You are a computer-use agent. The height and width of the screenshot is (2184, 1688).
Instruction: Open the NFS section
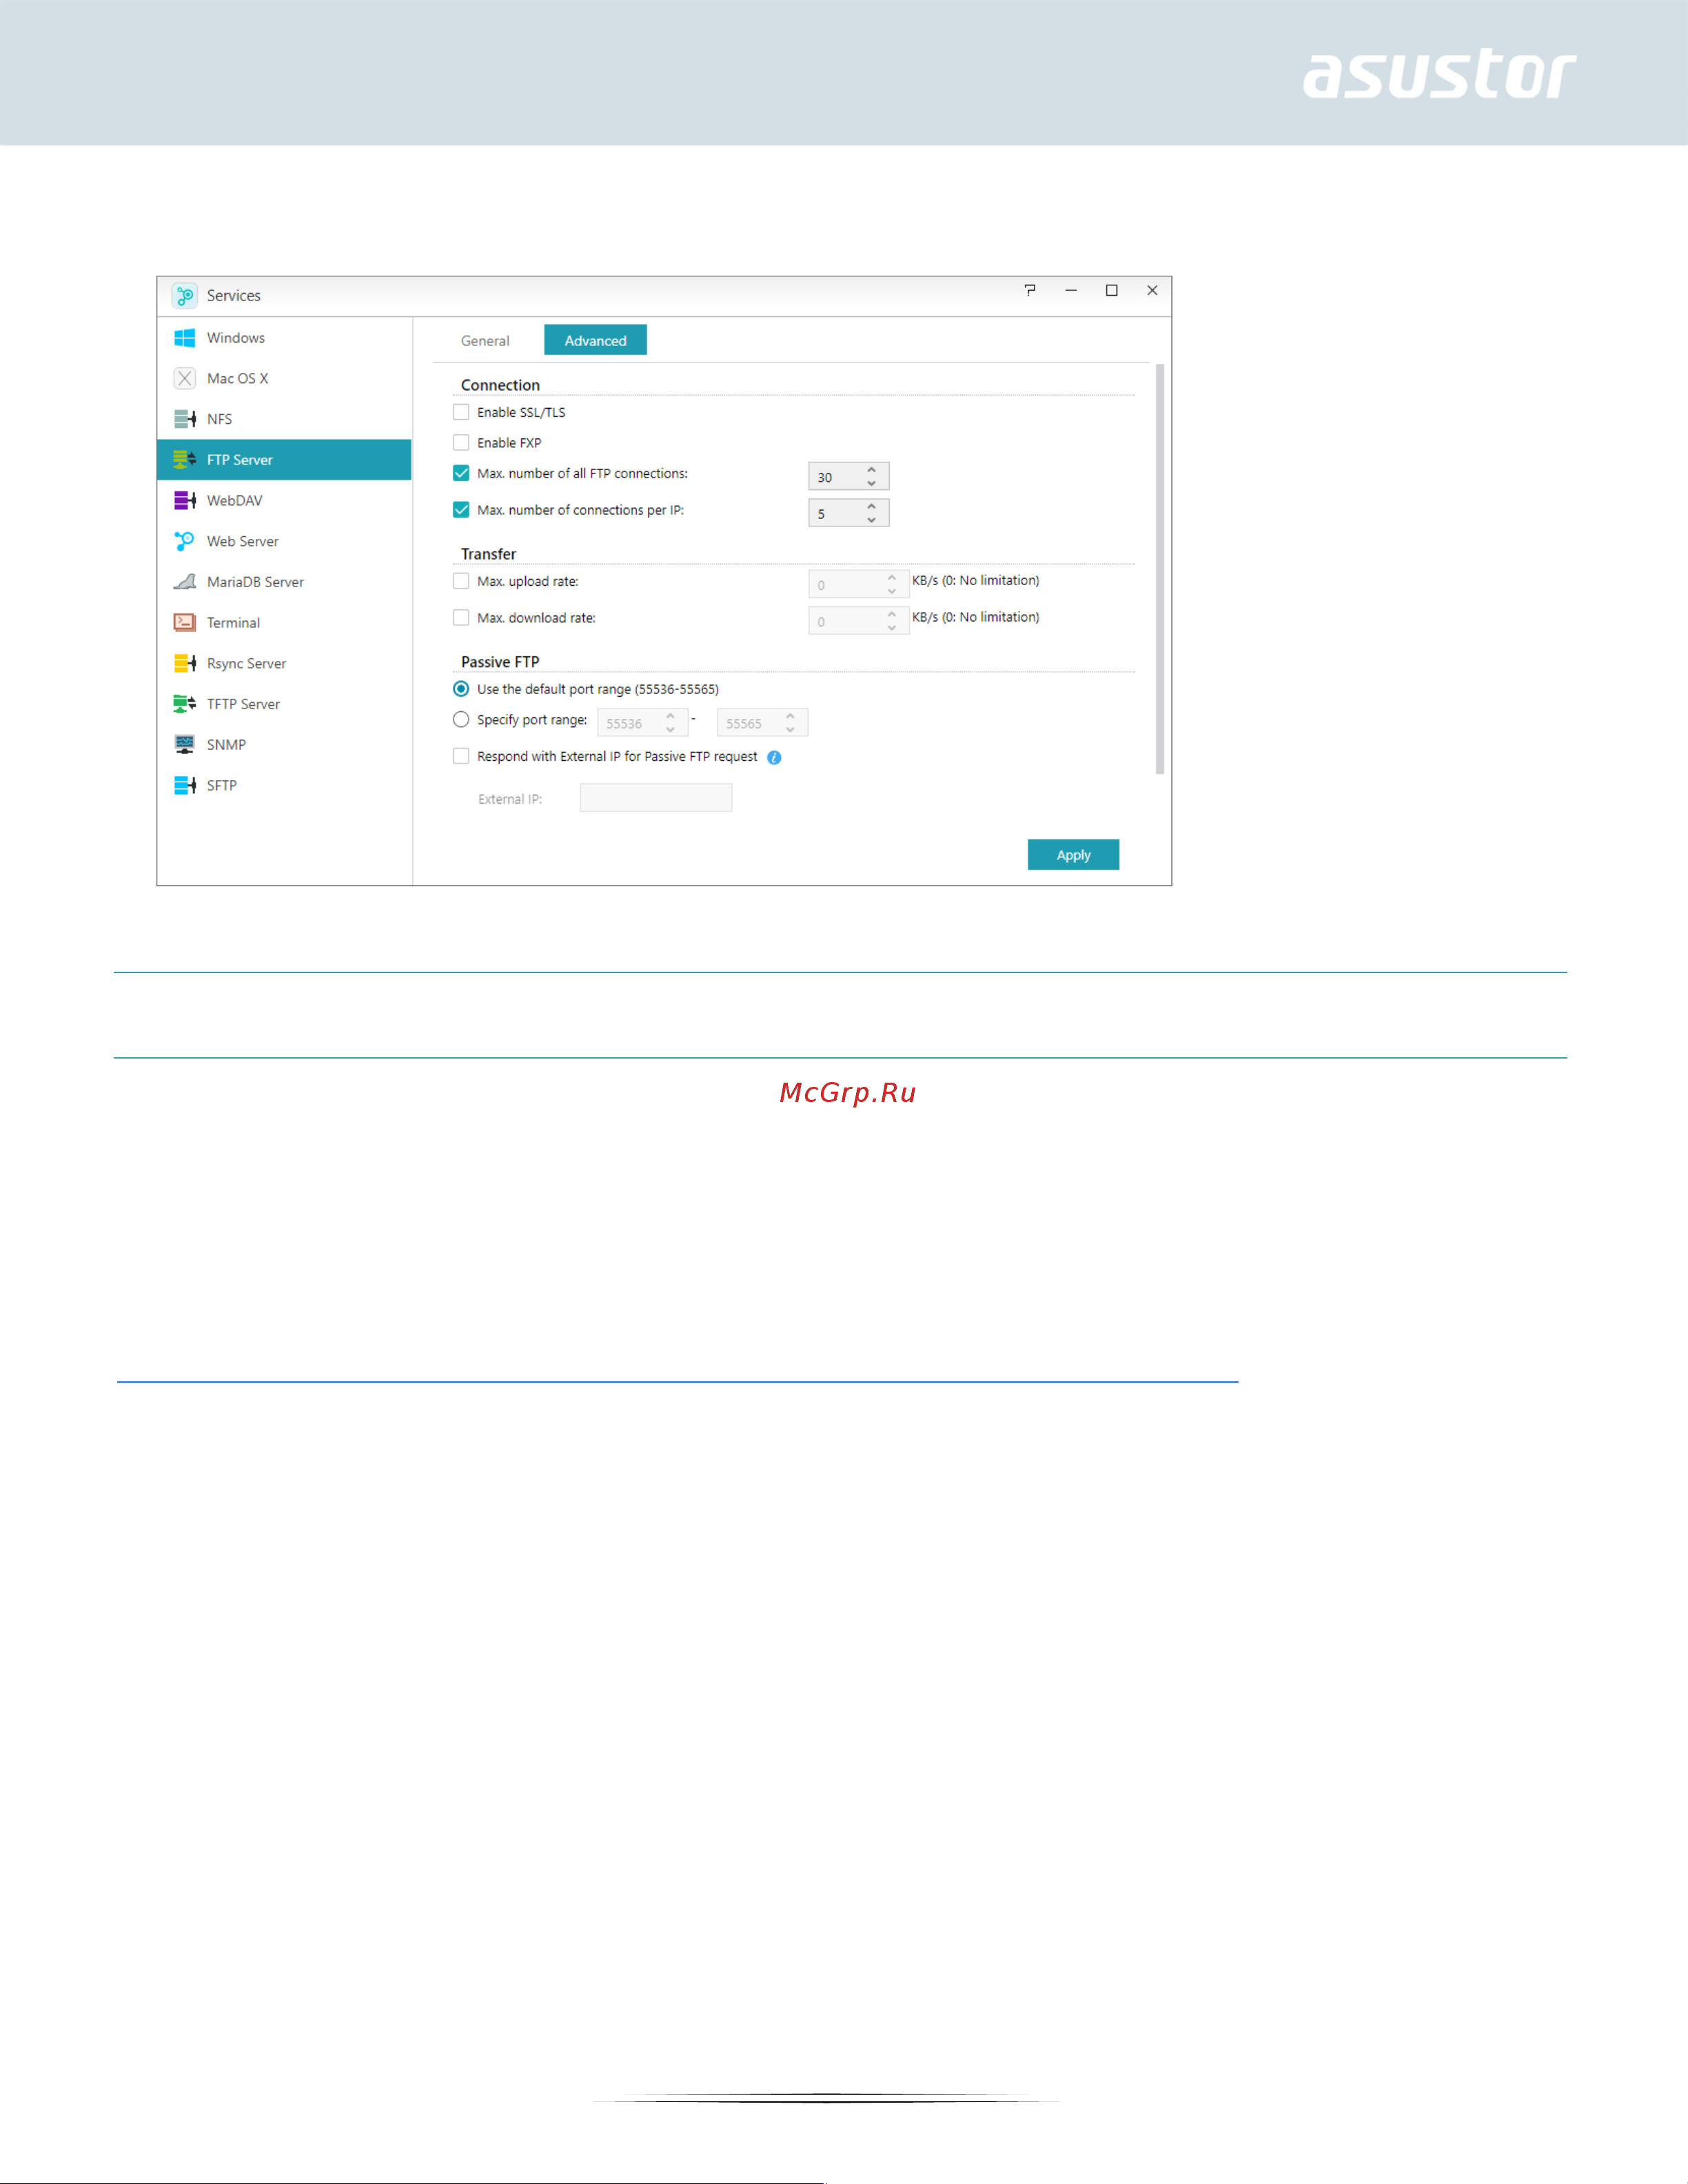coord(284,419)
